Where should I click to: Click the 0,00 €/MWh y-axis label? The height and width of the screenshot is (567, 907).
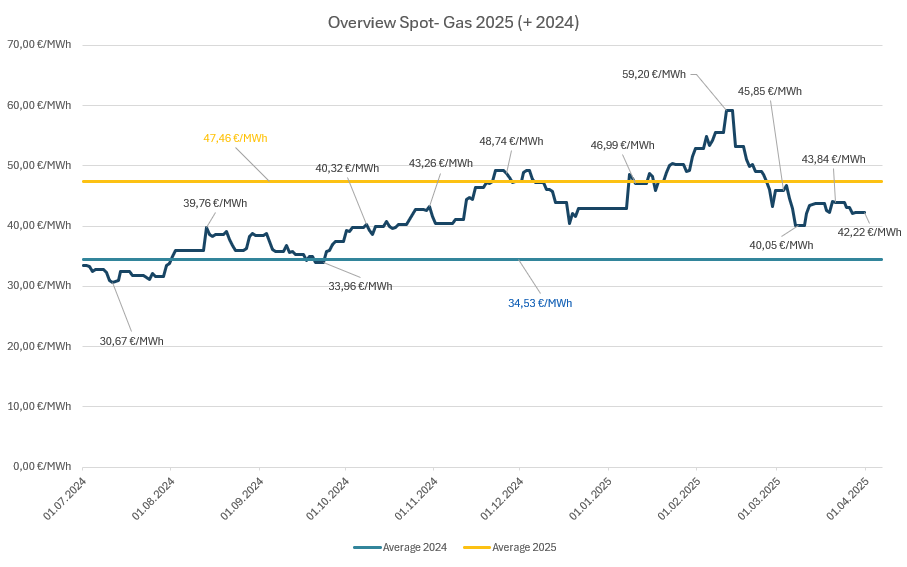coord(41,466)
